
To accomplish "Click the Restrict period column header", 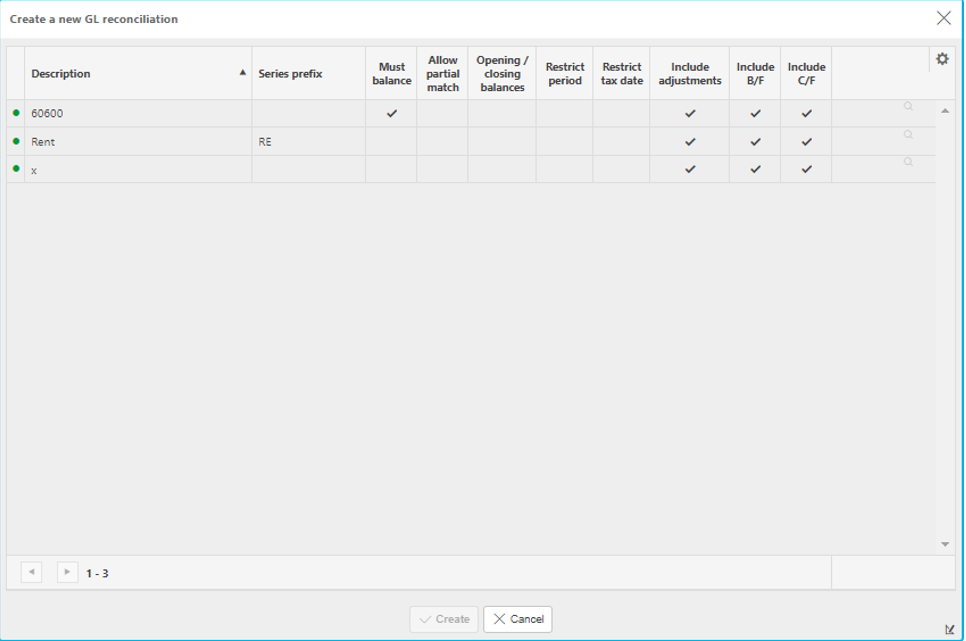I will click(x=564, y=73).
